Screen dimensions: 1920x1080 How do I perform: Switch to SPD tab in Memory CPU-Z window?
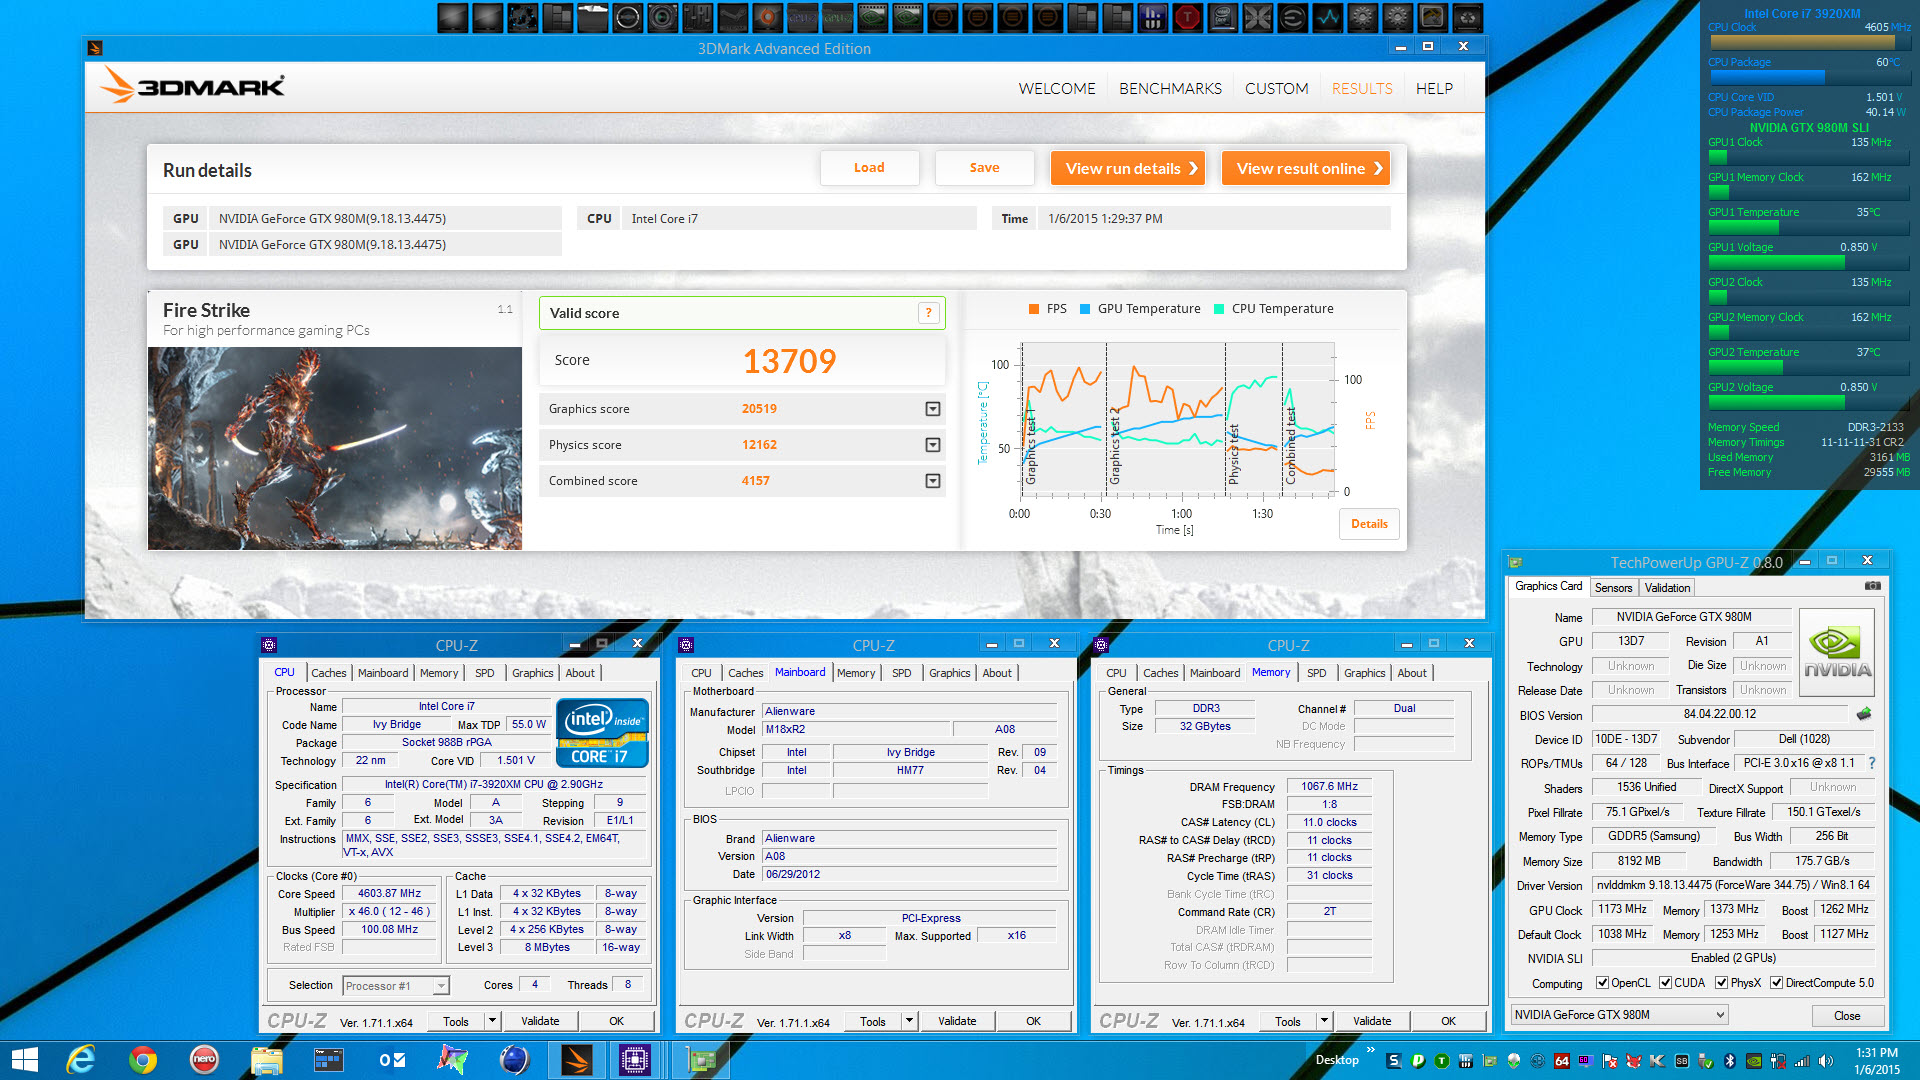point(1316,673)
